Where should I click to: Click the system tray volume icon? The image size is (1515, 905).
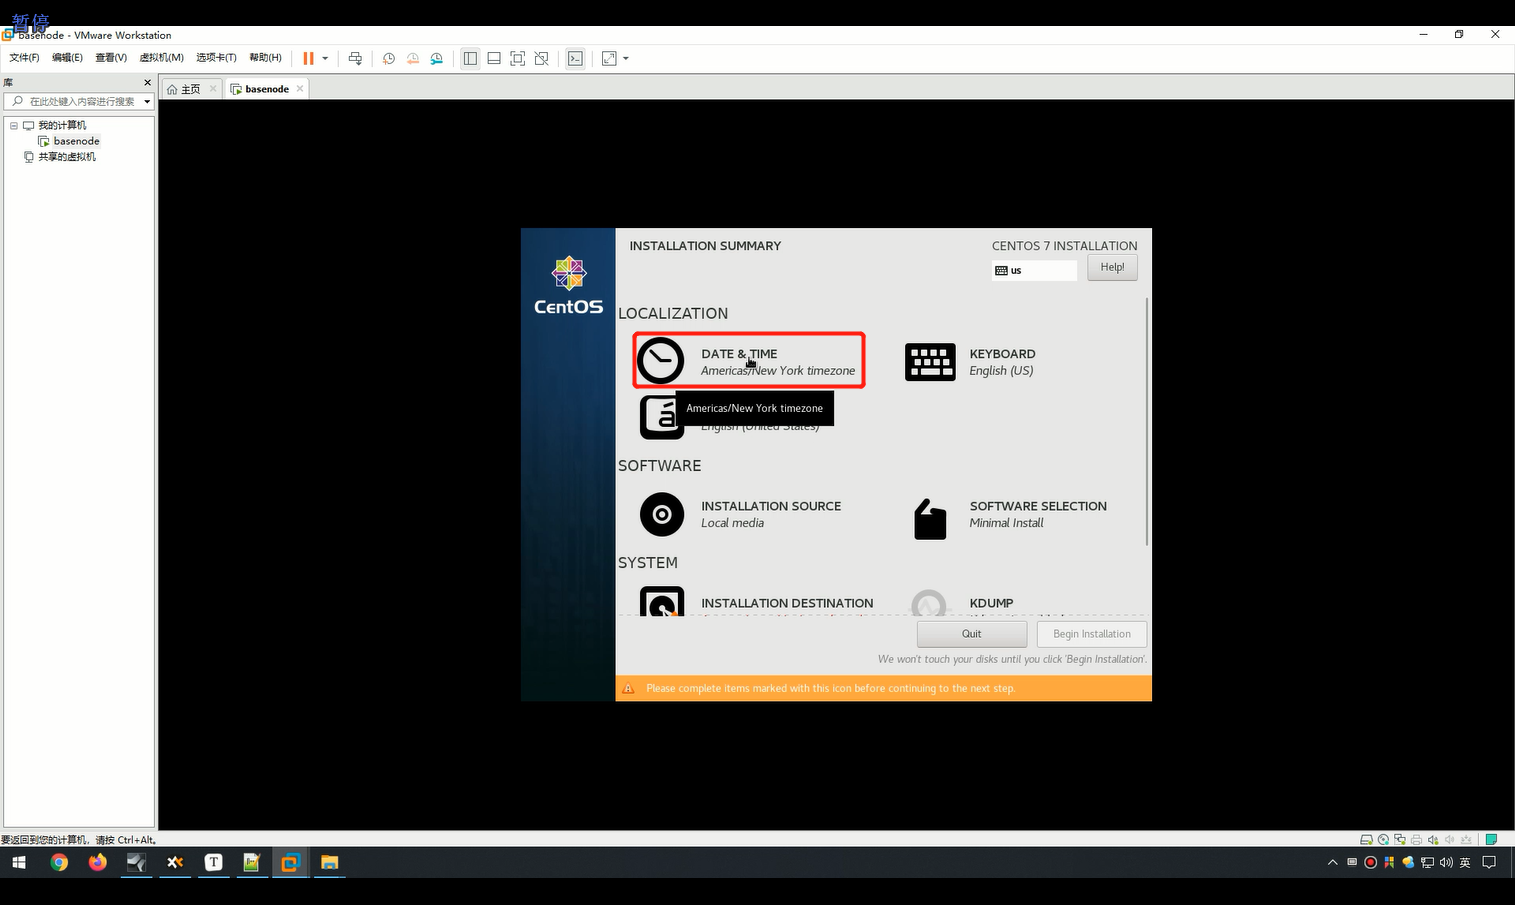(x=1446, y=862)
